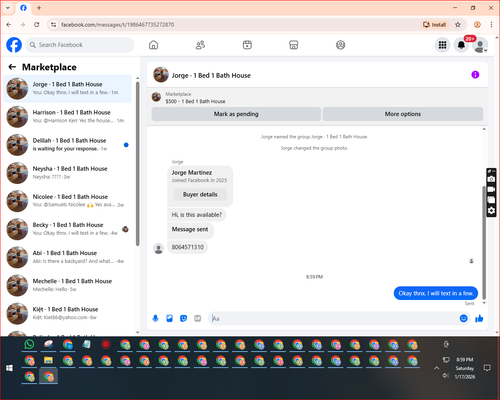Click video recorder icon in side overlay
This screenshot has width=500, height=400.
[x=491, y=189]
